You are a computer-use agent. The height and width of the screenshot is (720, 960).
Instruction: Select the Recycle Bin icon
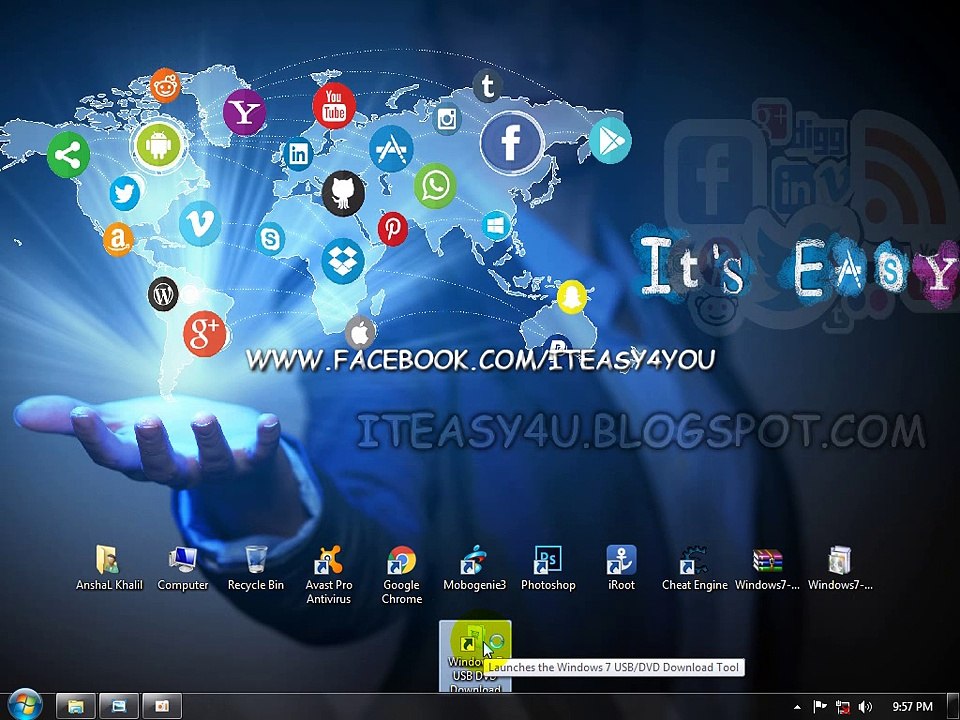coord(256,568)
